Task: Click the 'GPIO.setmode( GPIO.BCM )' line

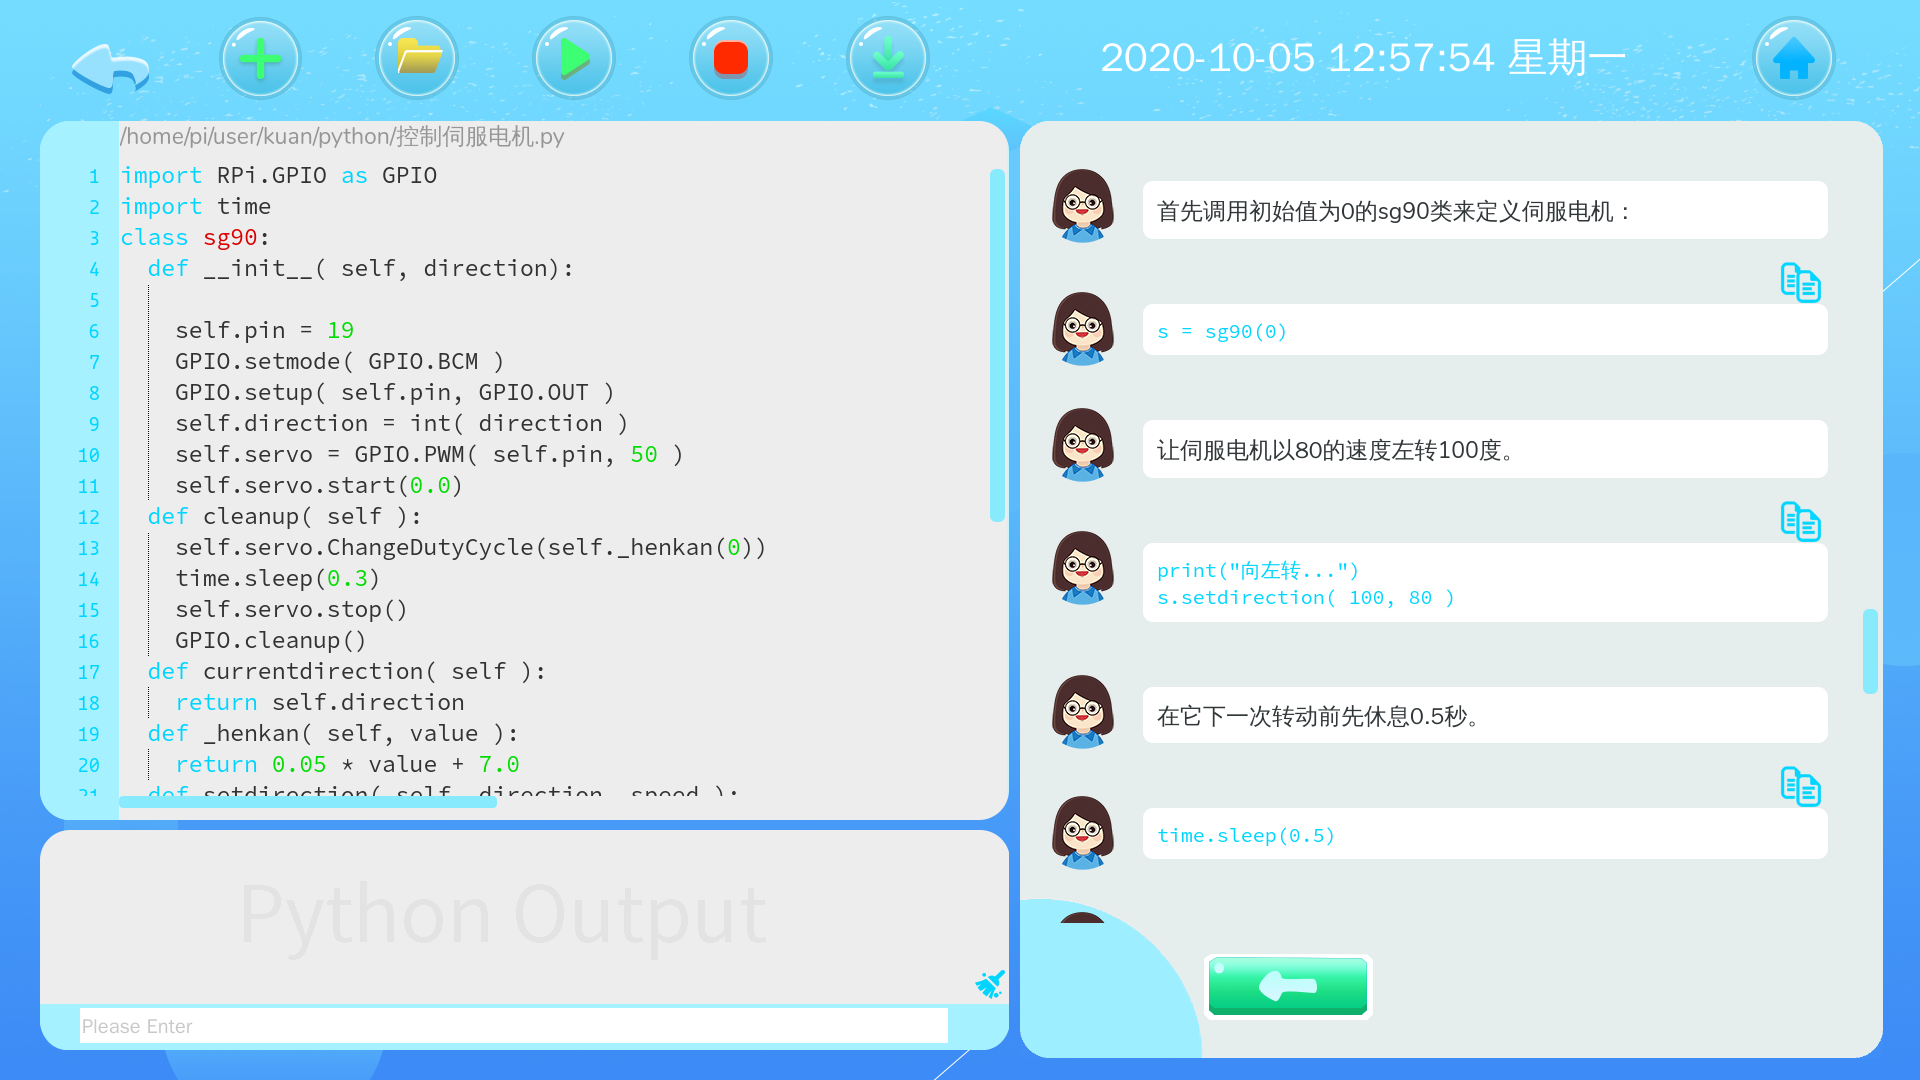Action: (x=340, y=362)
